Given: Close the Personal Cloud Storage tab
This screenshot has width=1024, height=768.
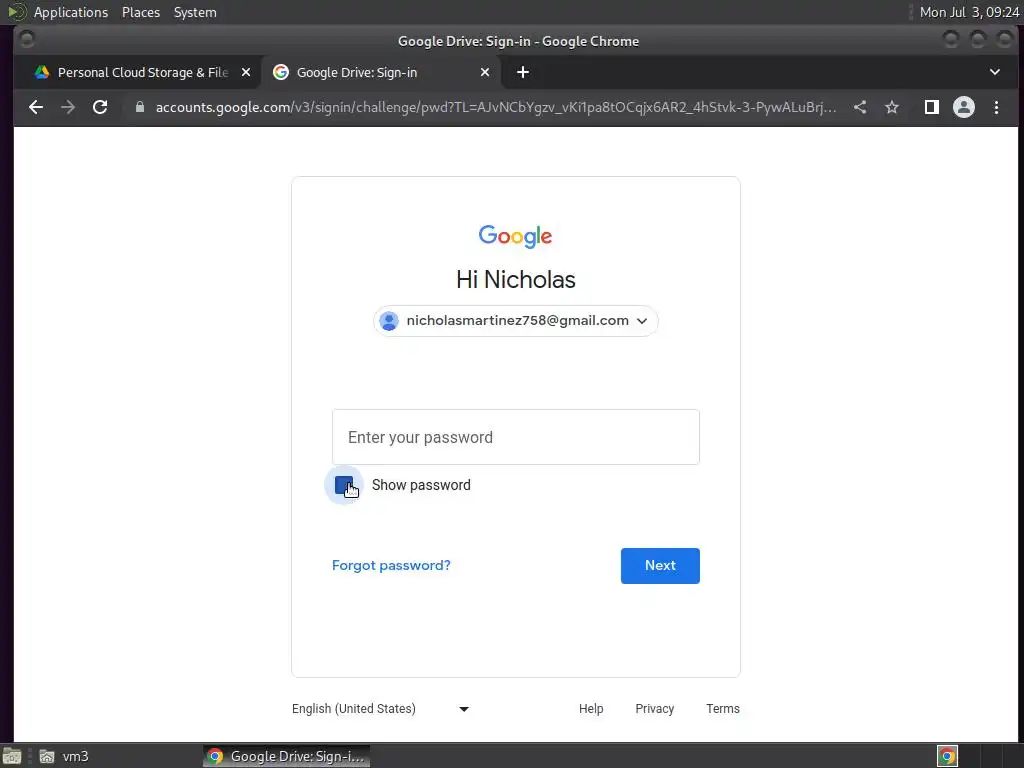Looking at the screenshot, I should [x=246, y=72].
